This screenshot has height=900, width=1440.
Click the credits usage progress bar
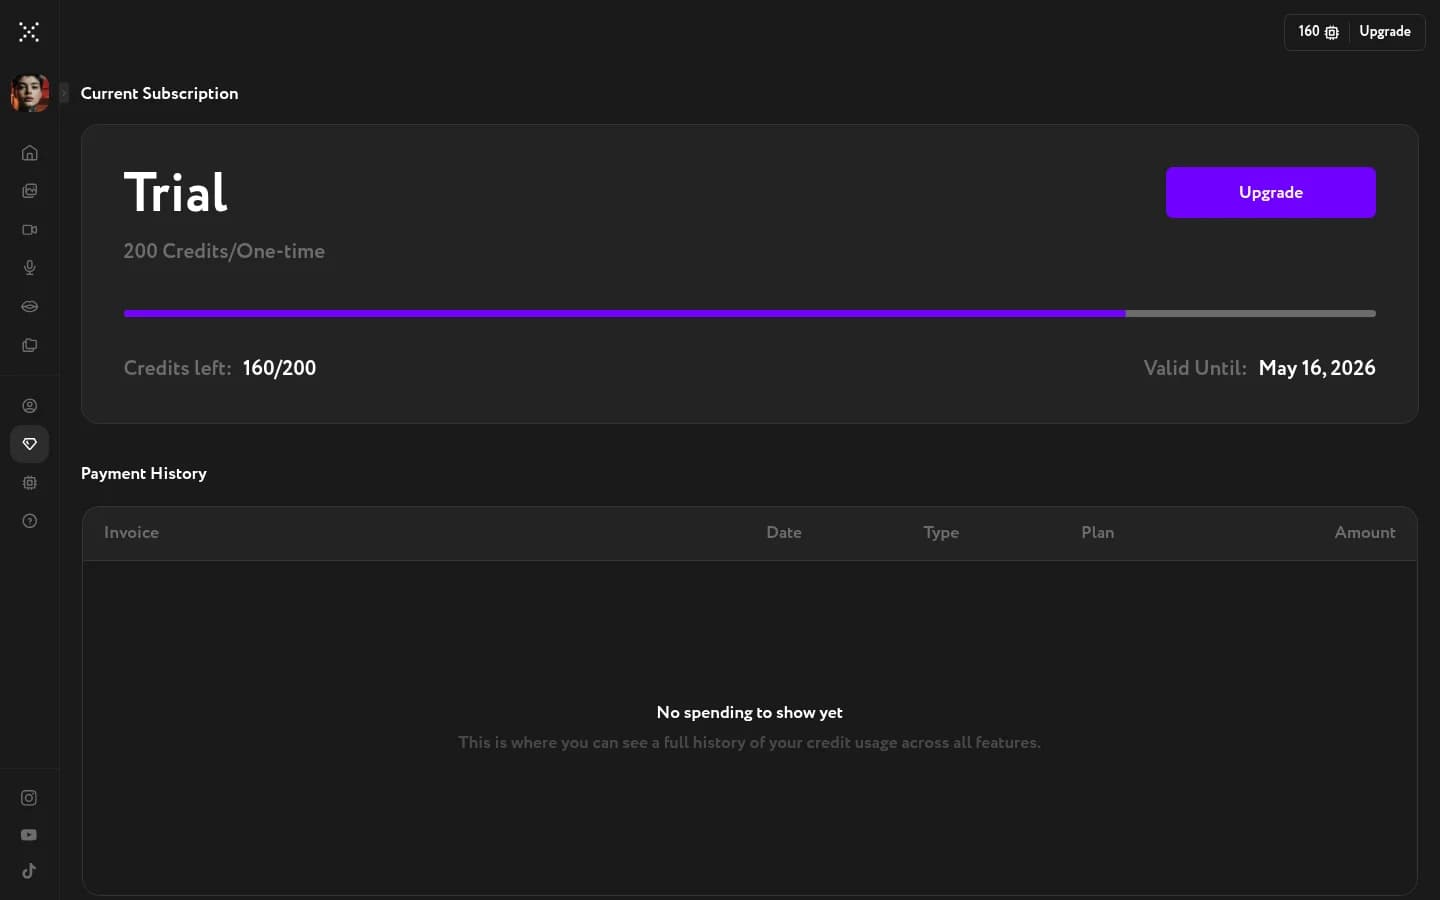(x=750, y=313)
